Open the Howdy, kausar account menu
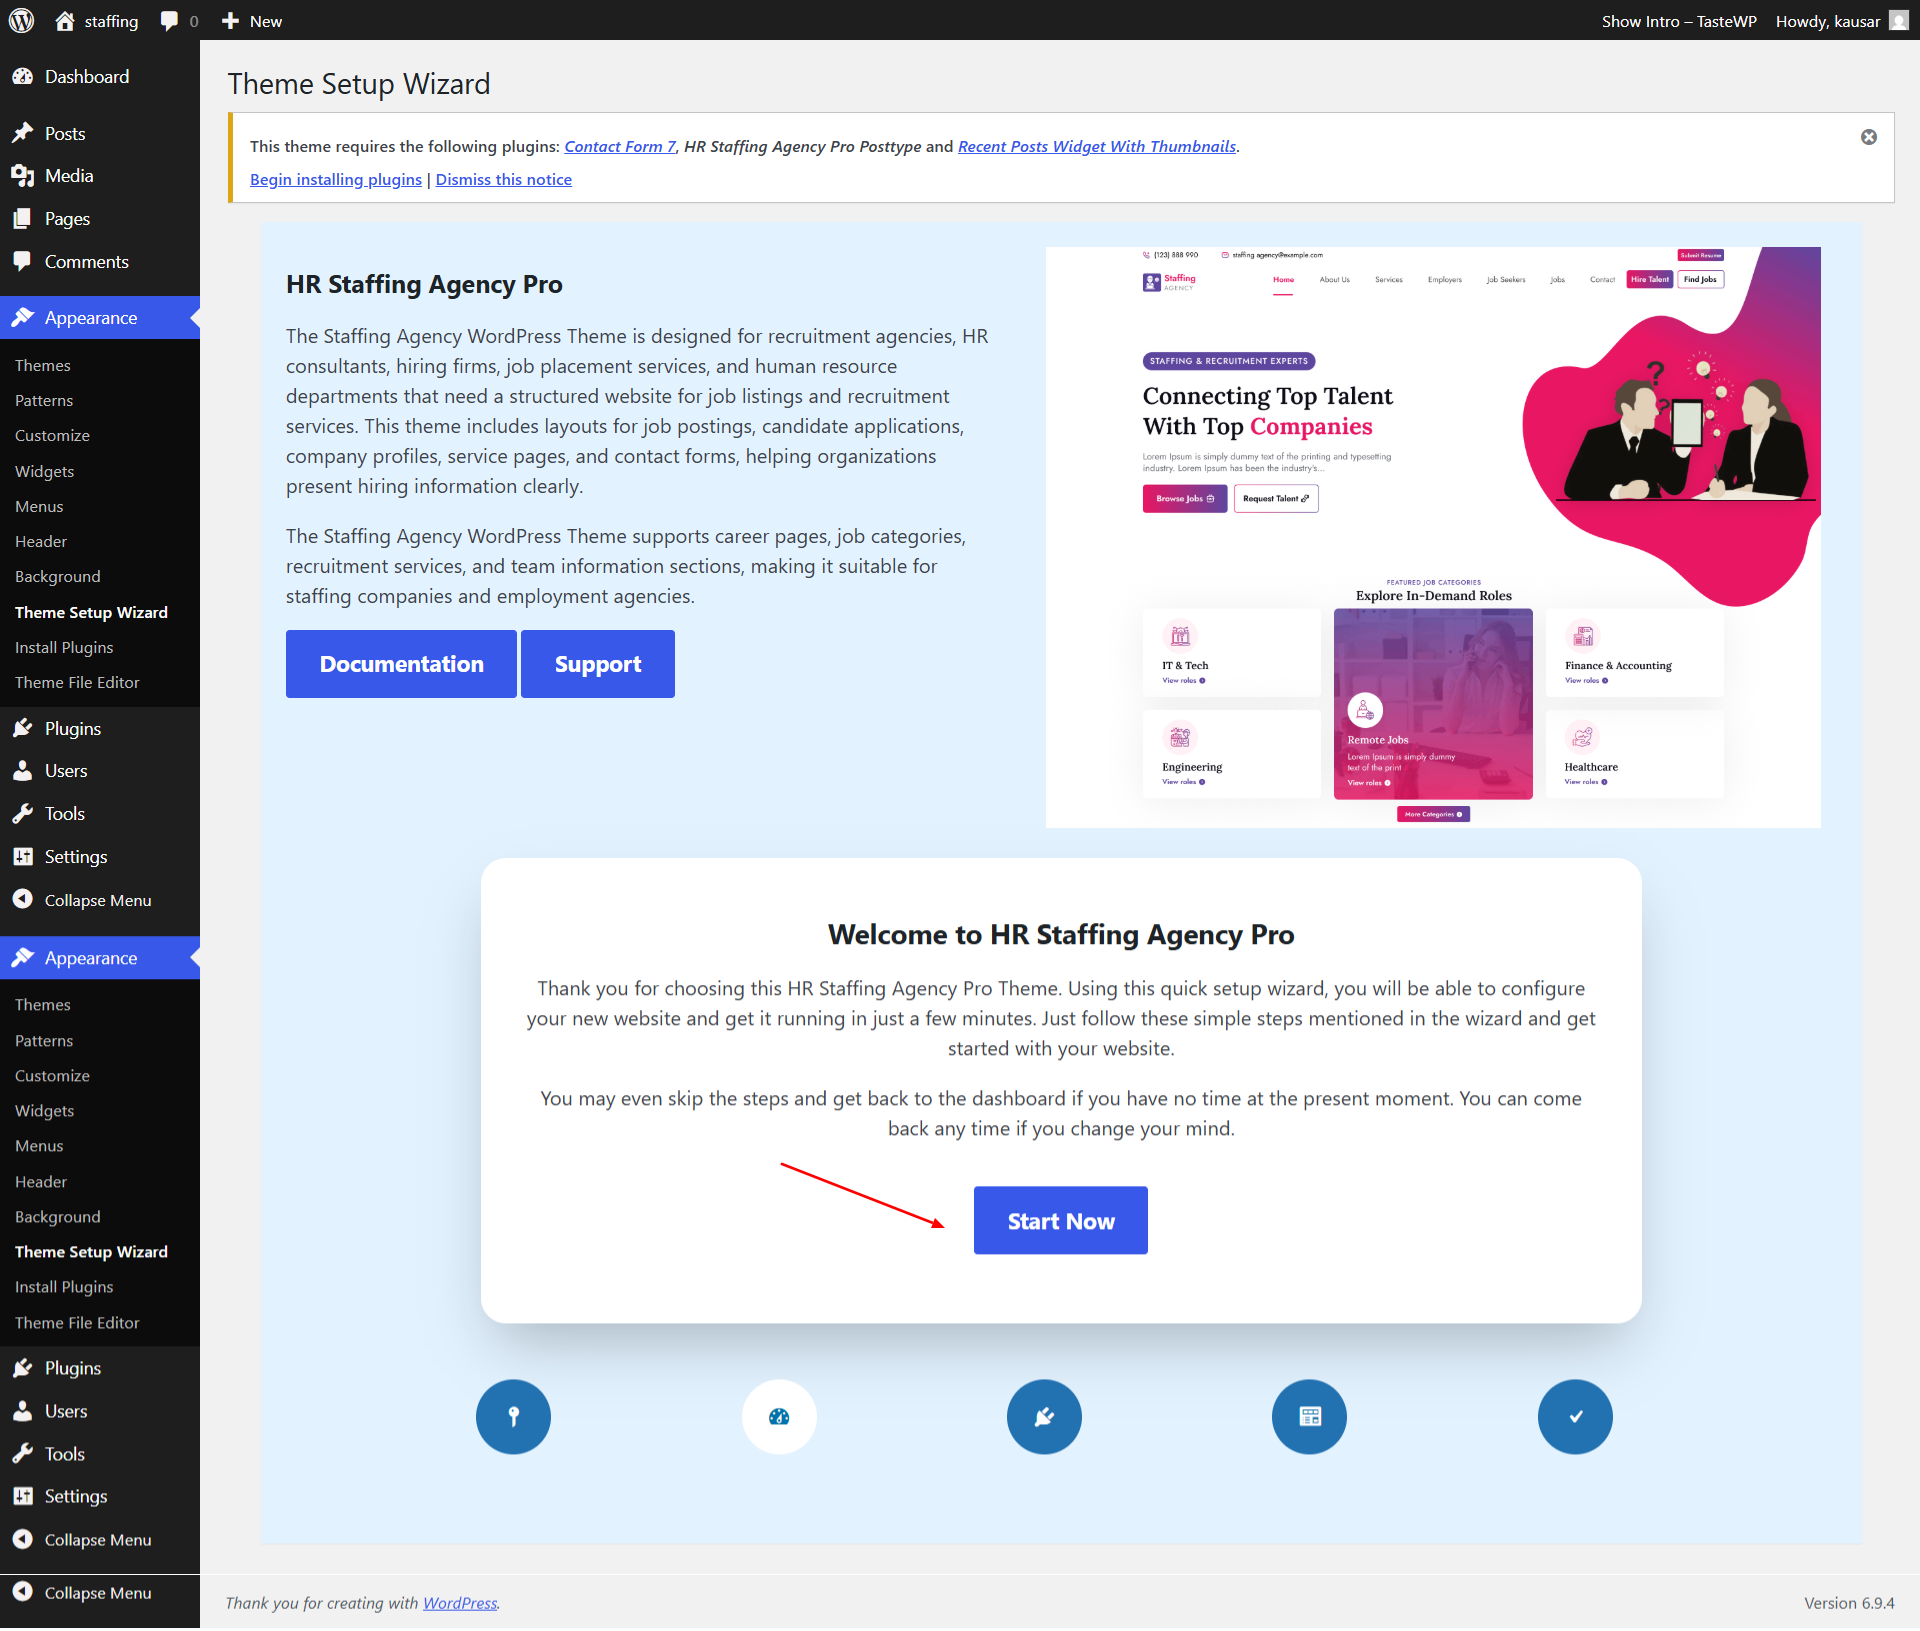The height and width of the screenshot is (1631, 1920). click(x=1827, y=21)
